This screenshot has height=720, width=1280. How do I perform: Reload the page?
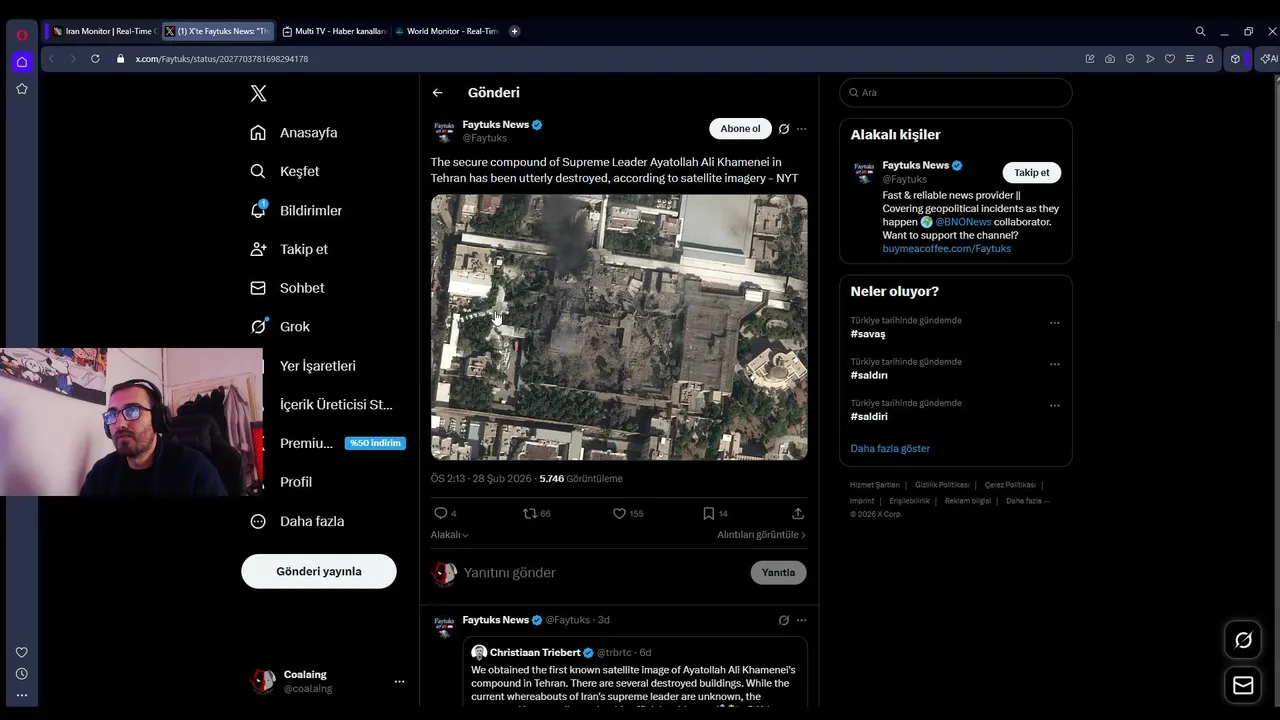95,59
